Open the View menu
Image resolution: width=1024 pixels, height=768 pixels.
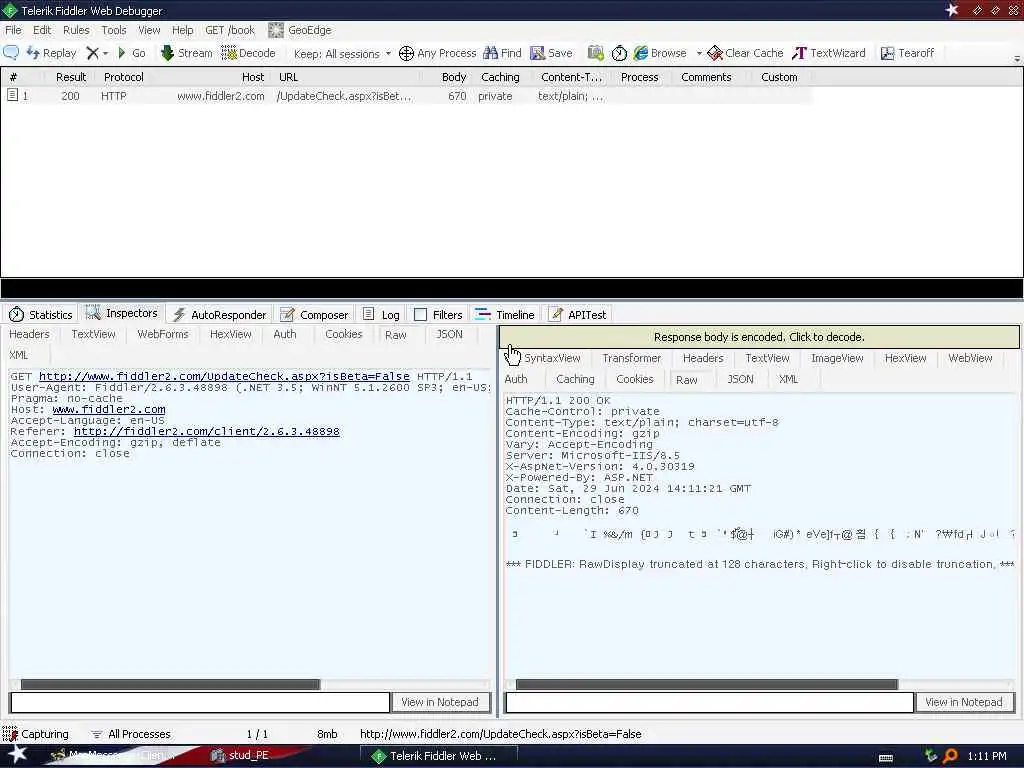click(149, 30)
